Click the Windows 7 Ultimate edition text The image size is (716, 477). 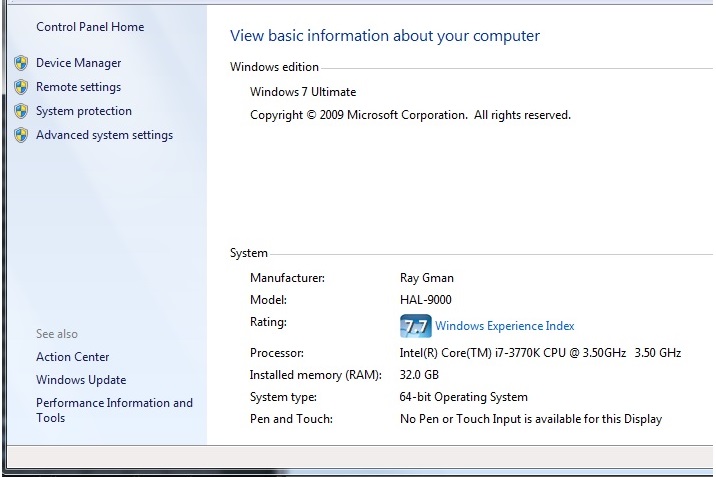click(x=303, y=92)
